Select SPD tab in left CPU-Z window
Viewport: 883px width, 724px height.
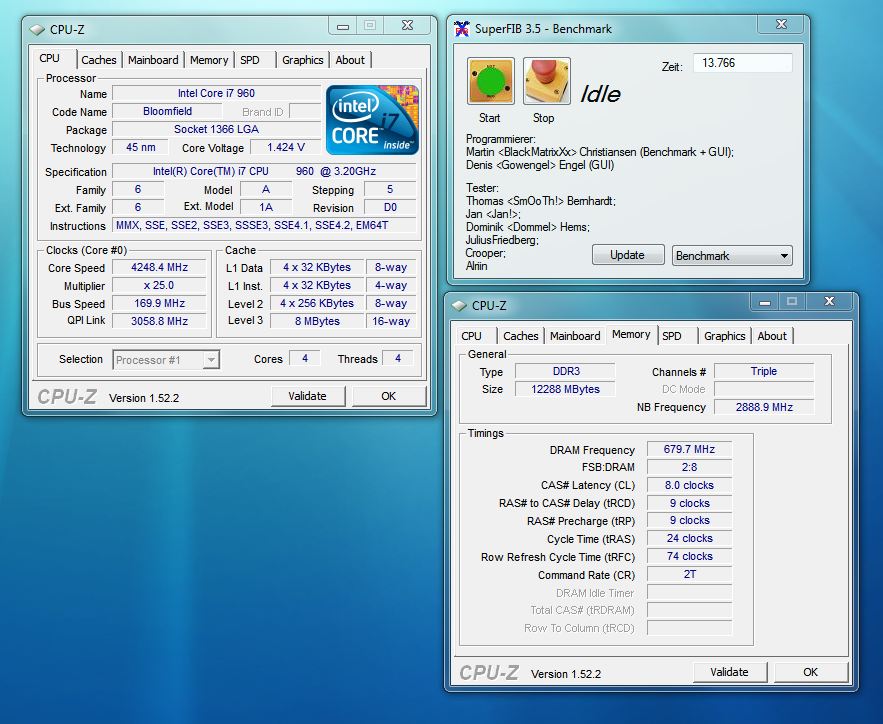click(250, 60)
